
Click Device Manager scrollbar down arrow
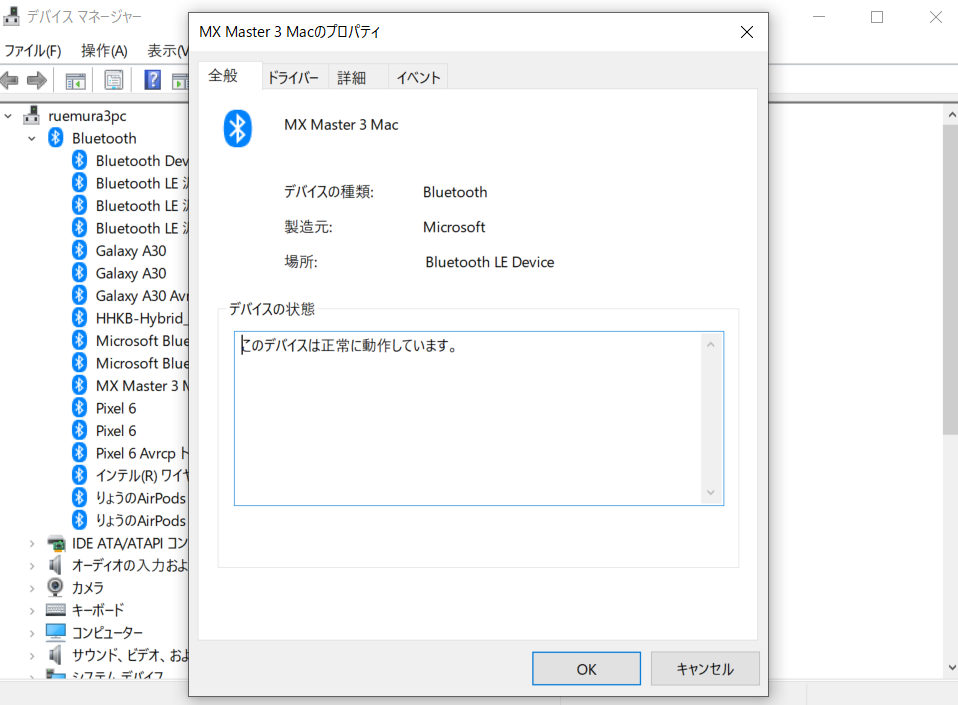coord(951,668)
